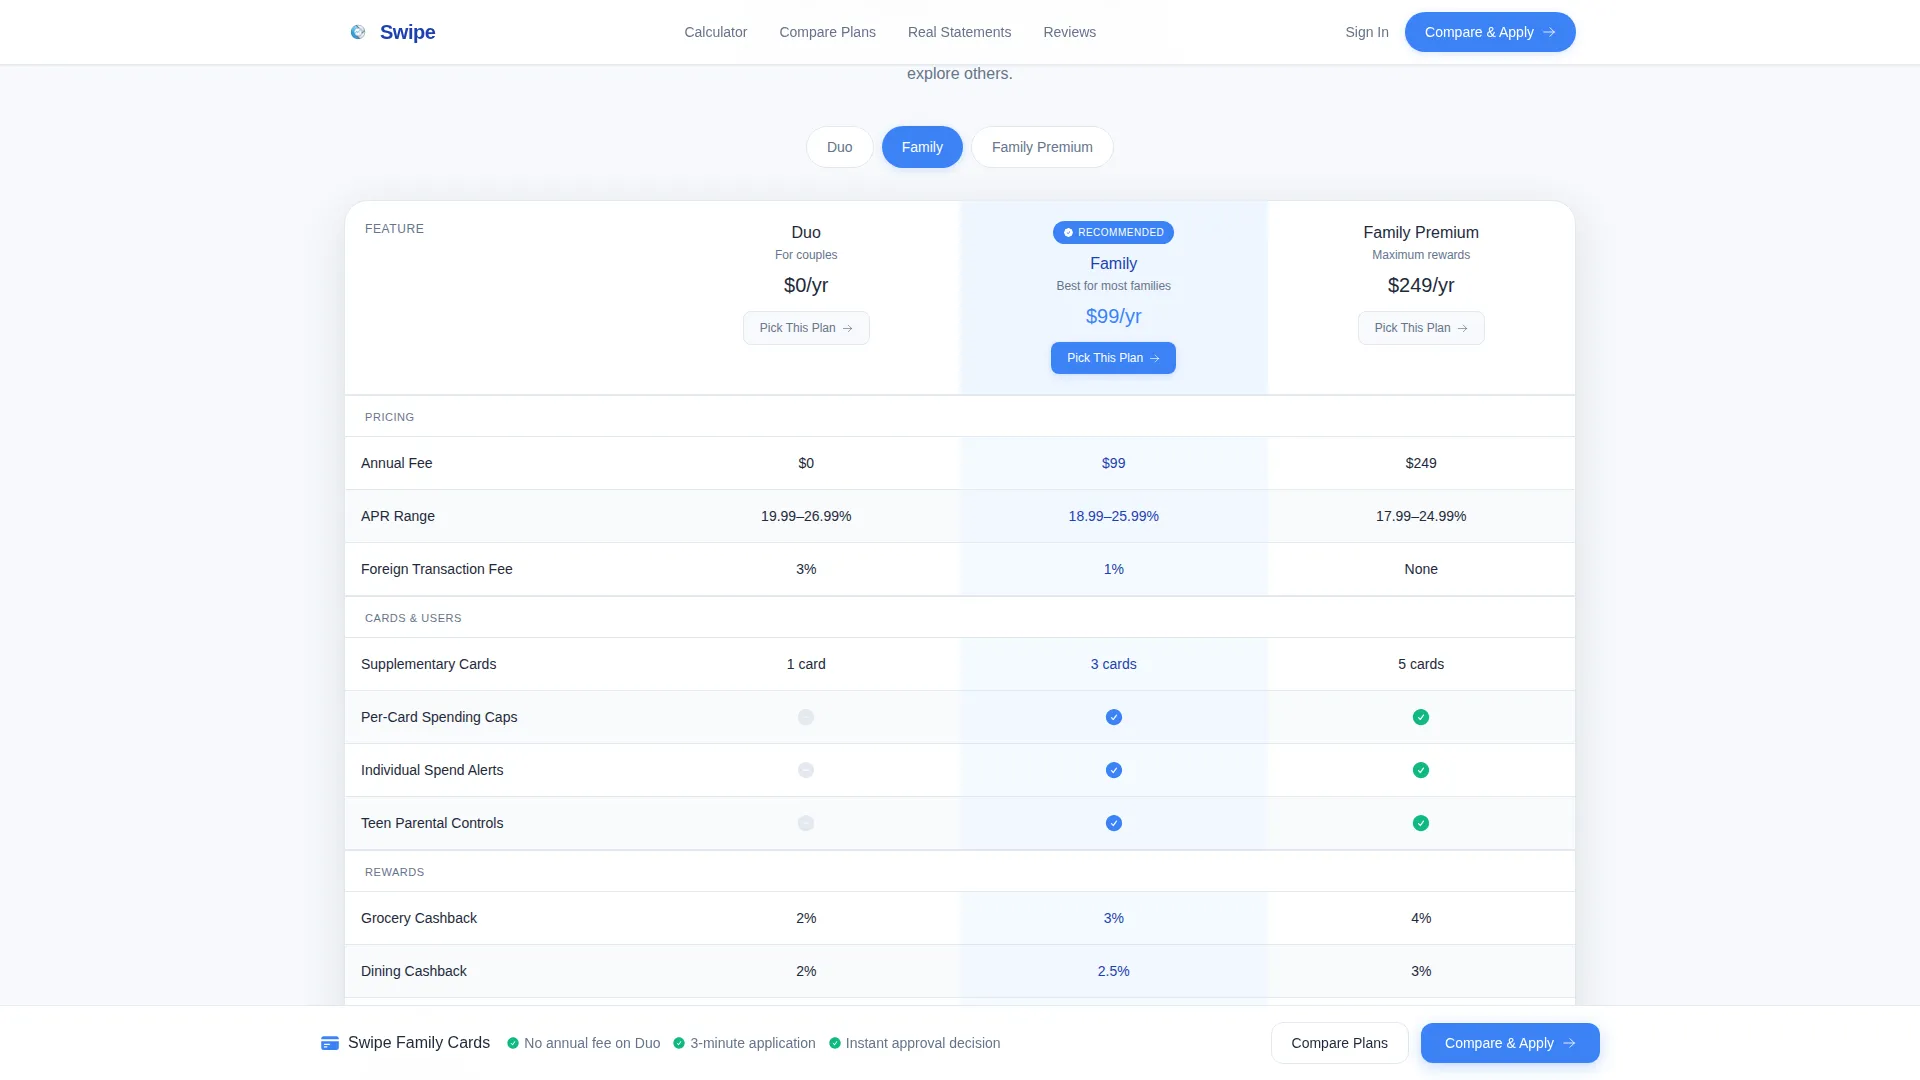Click the Sign In link
This screenshot has width=1920, height=1080.
pyautogui.click(x=1366, y=32)
